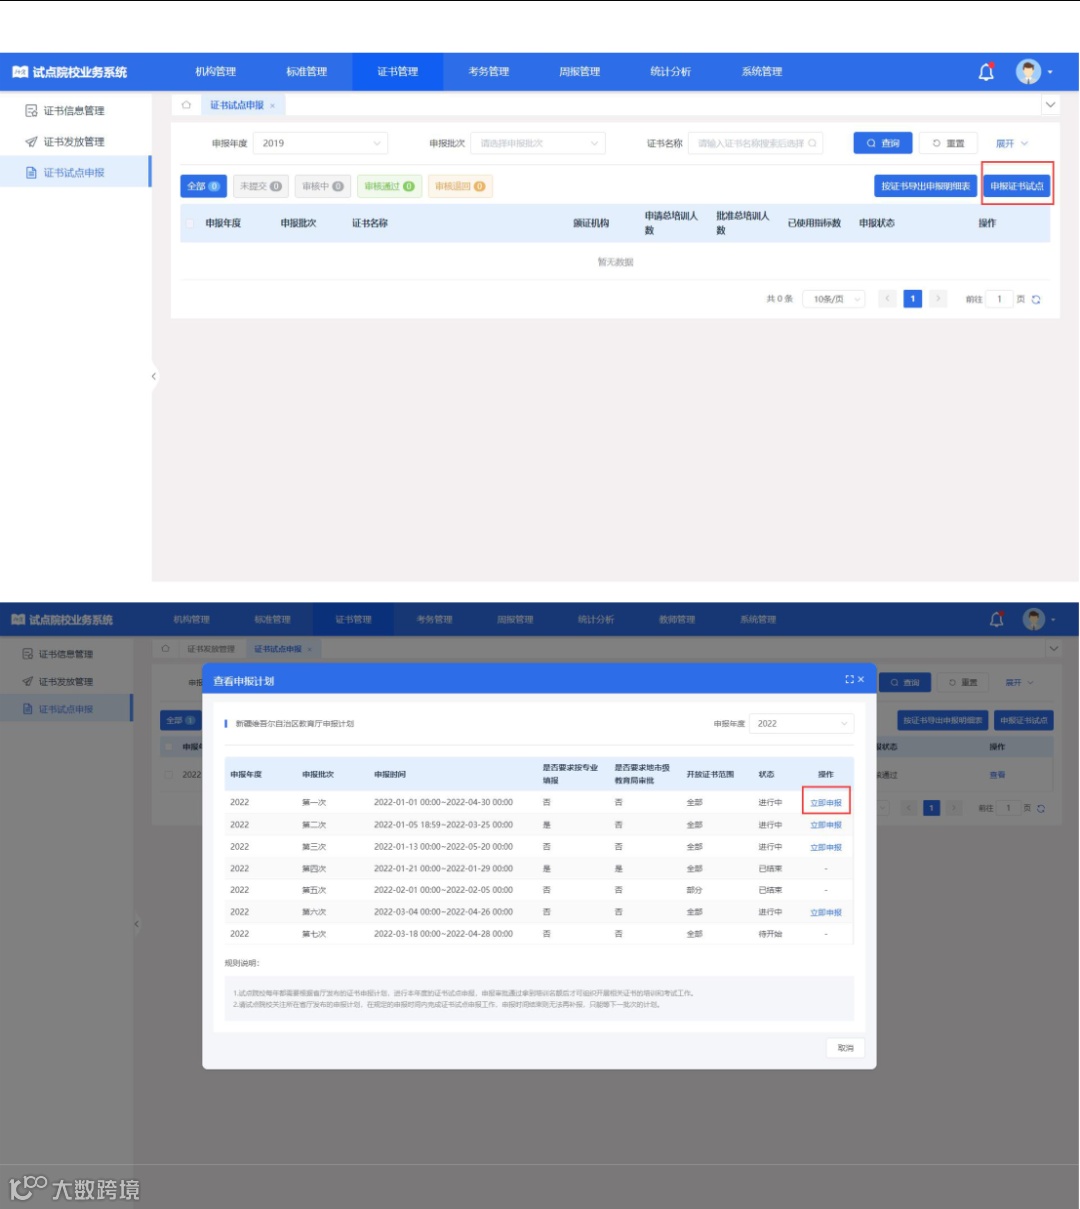Focus the 证书名称 search field in the top screenshot
The width and height of the screenshot is (1080, 1209).
pos(756,144)
